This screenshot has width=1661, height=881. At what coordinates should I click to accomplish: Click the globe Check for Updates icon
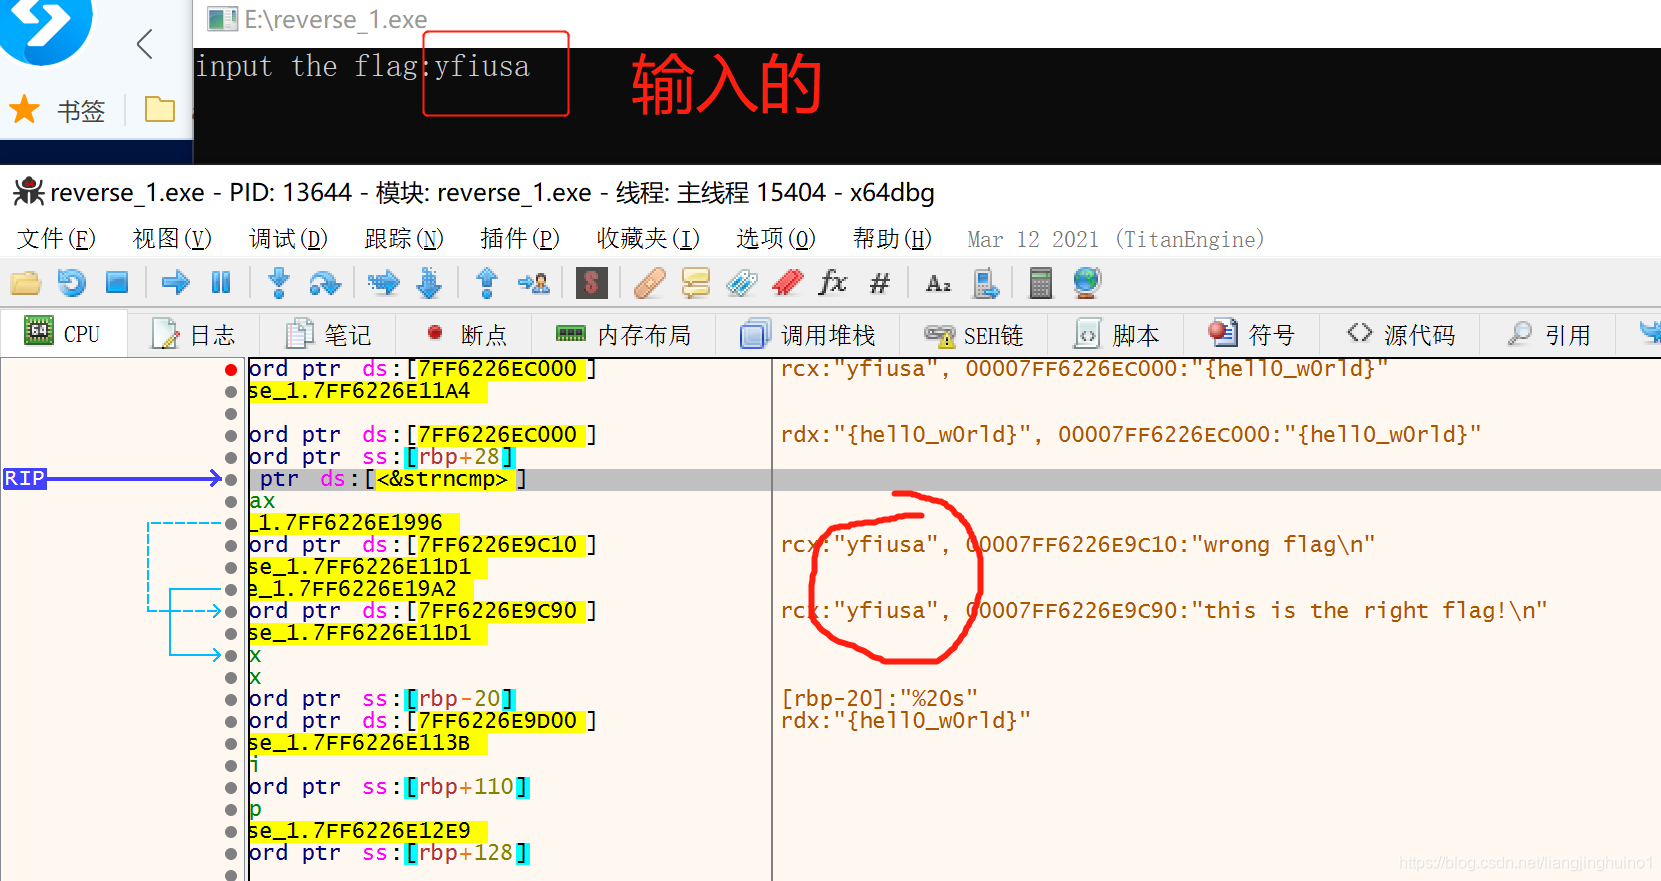point(1086,283)
